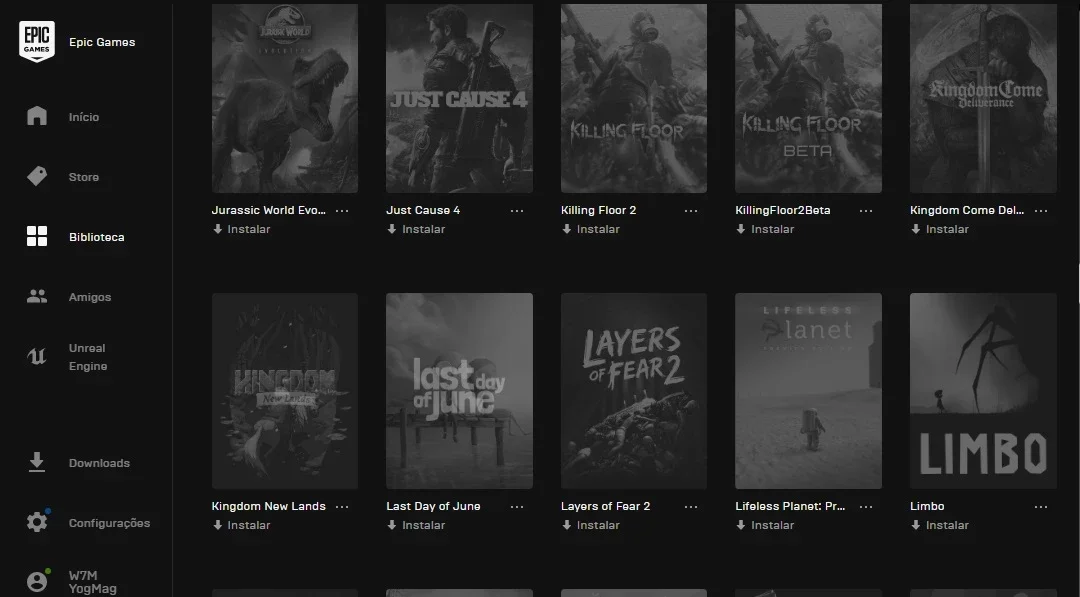
Task: Click Instalar under Limbo
Action: click(947, 525)
